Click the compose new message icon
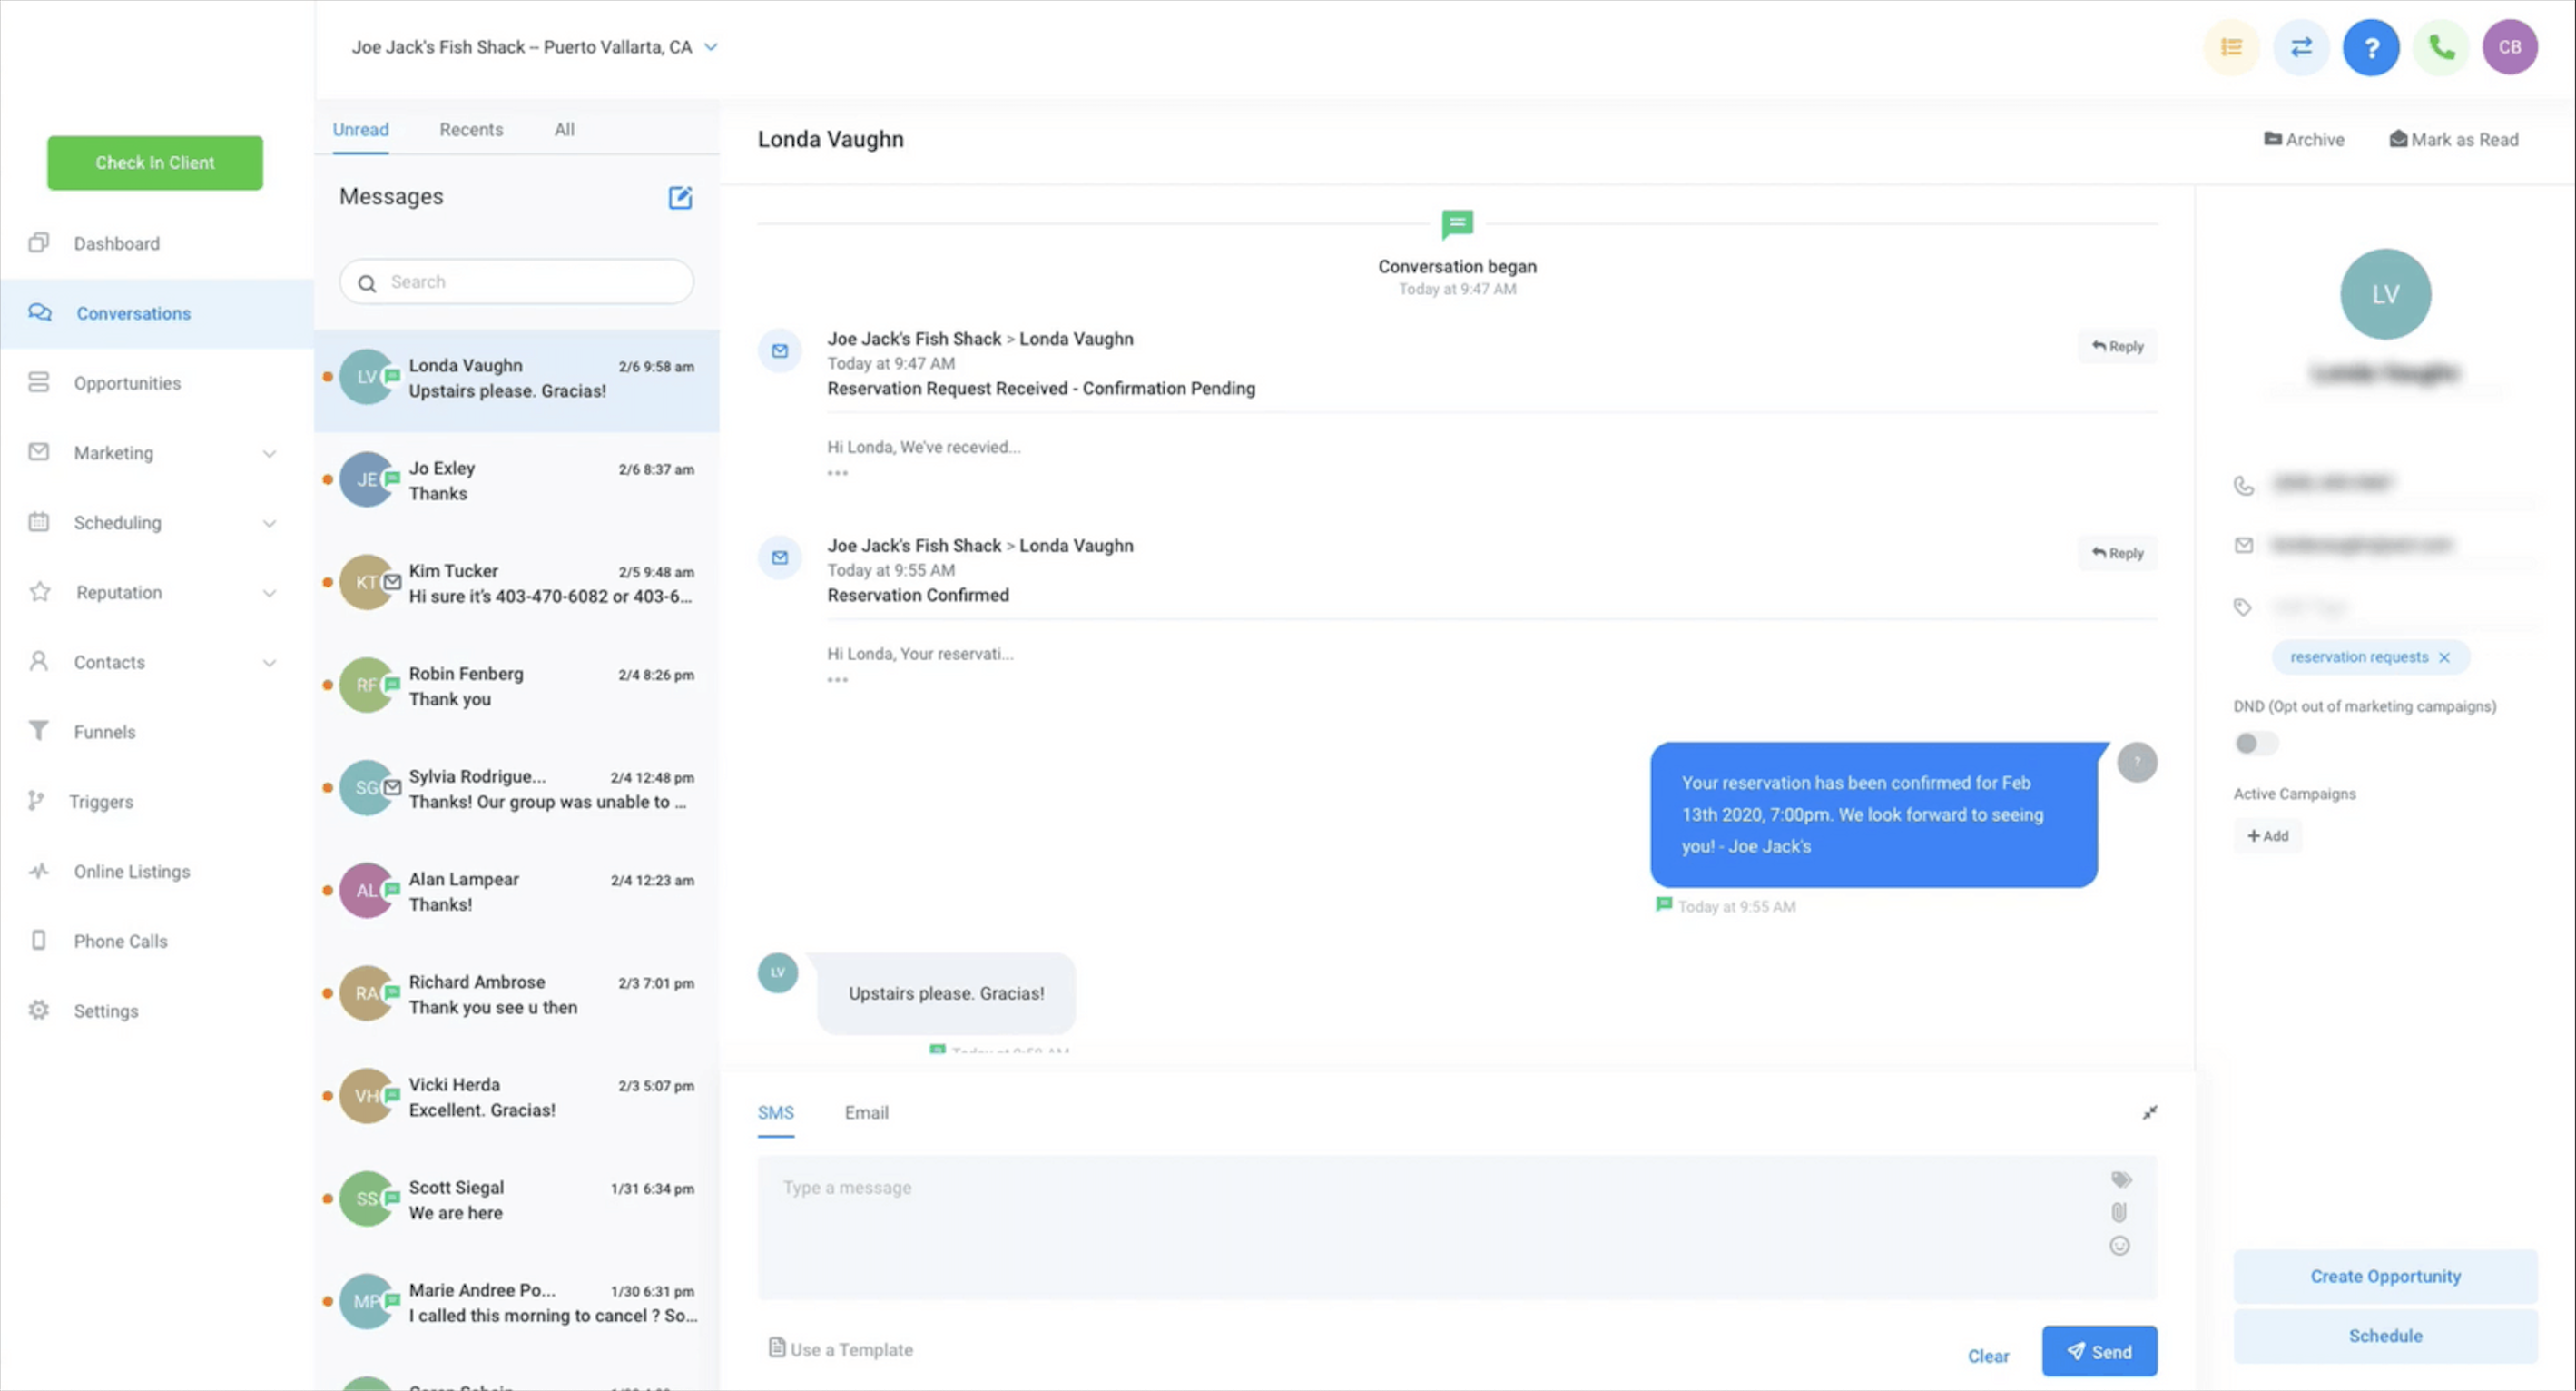Screen dimensions: 2576x1391 680,197
